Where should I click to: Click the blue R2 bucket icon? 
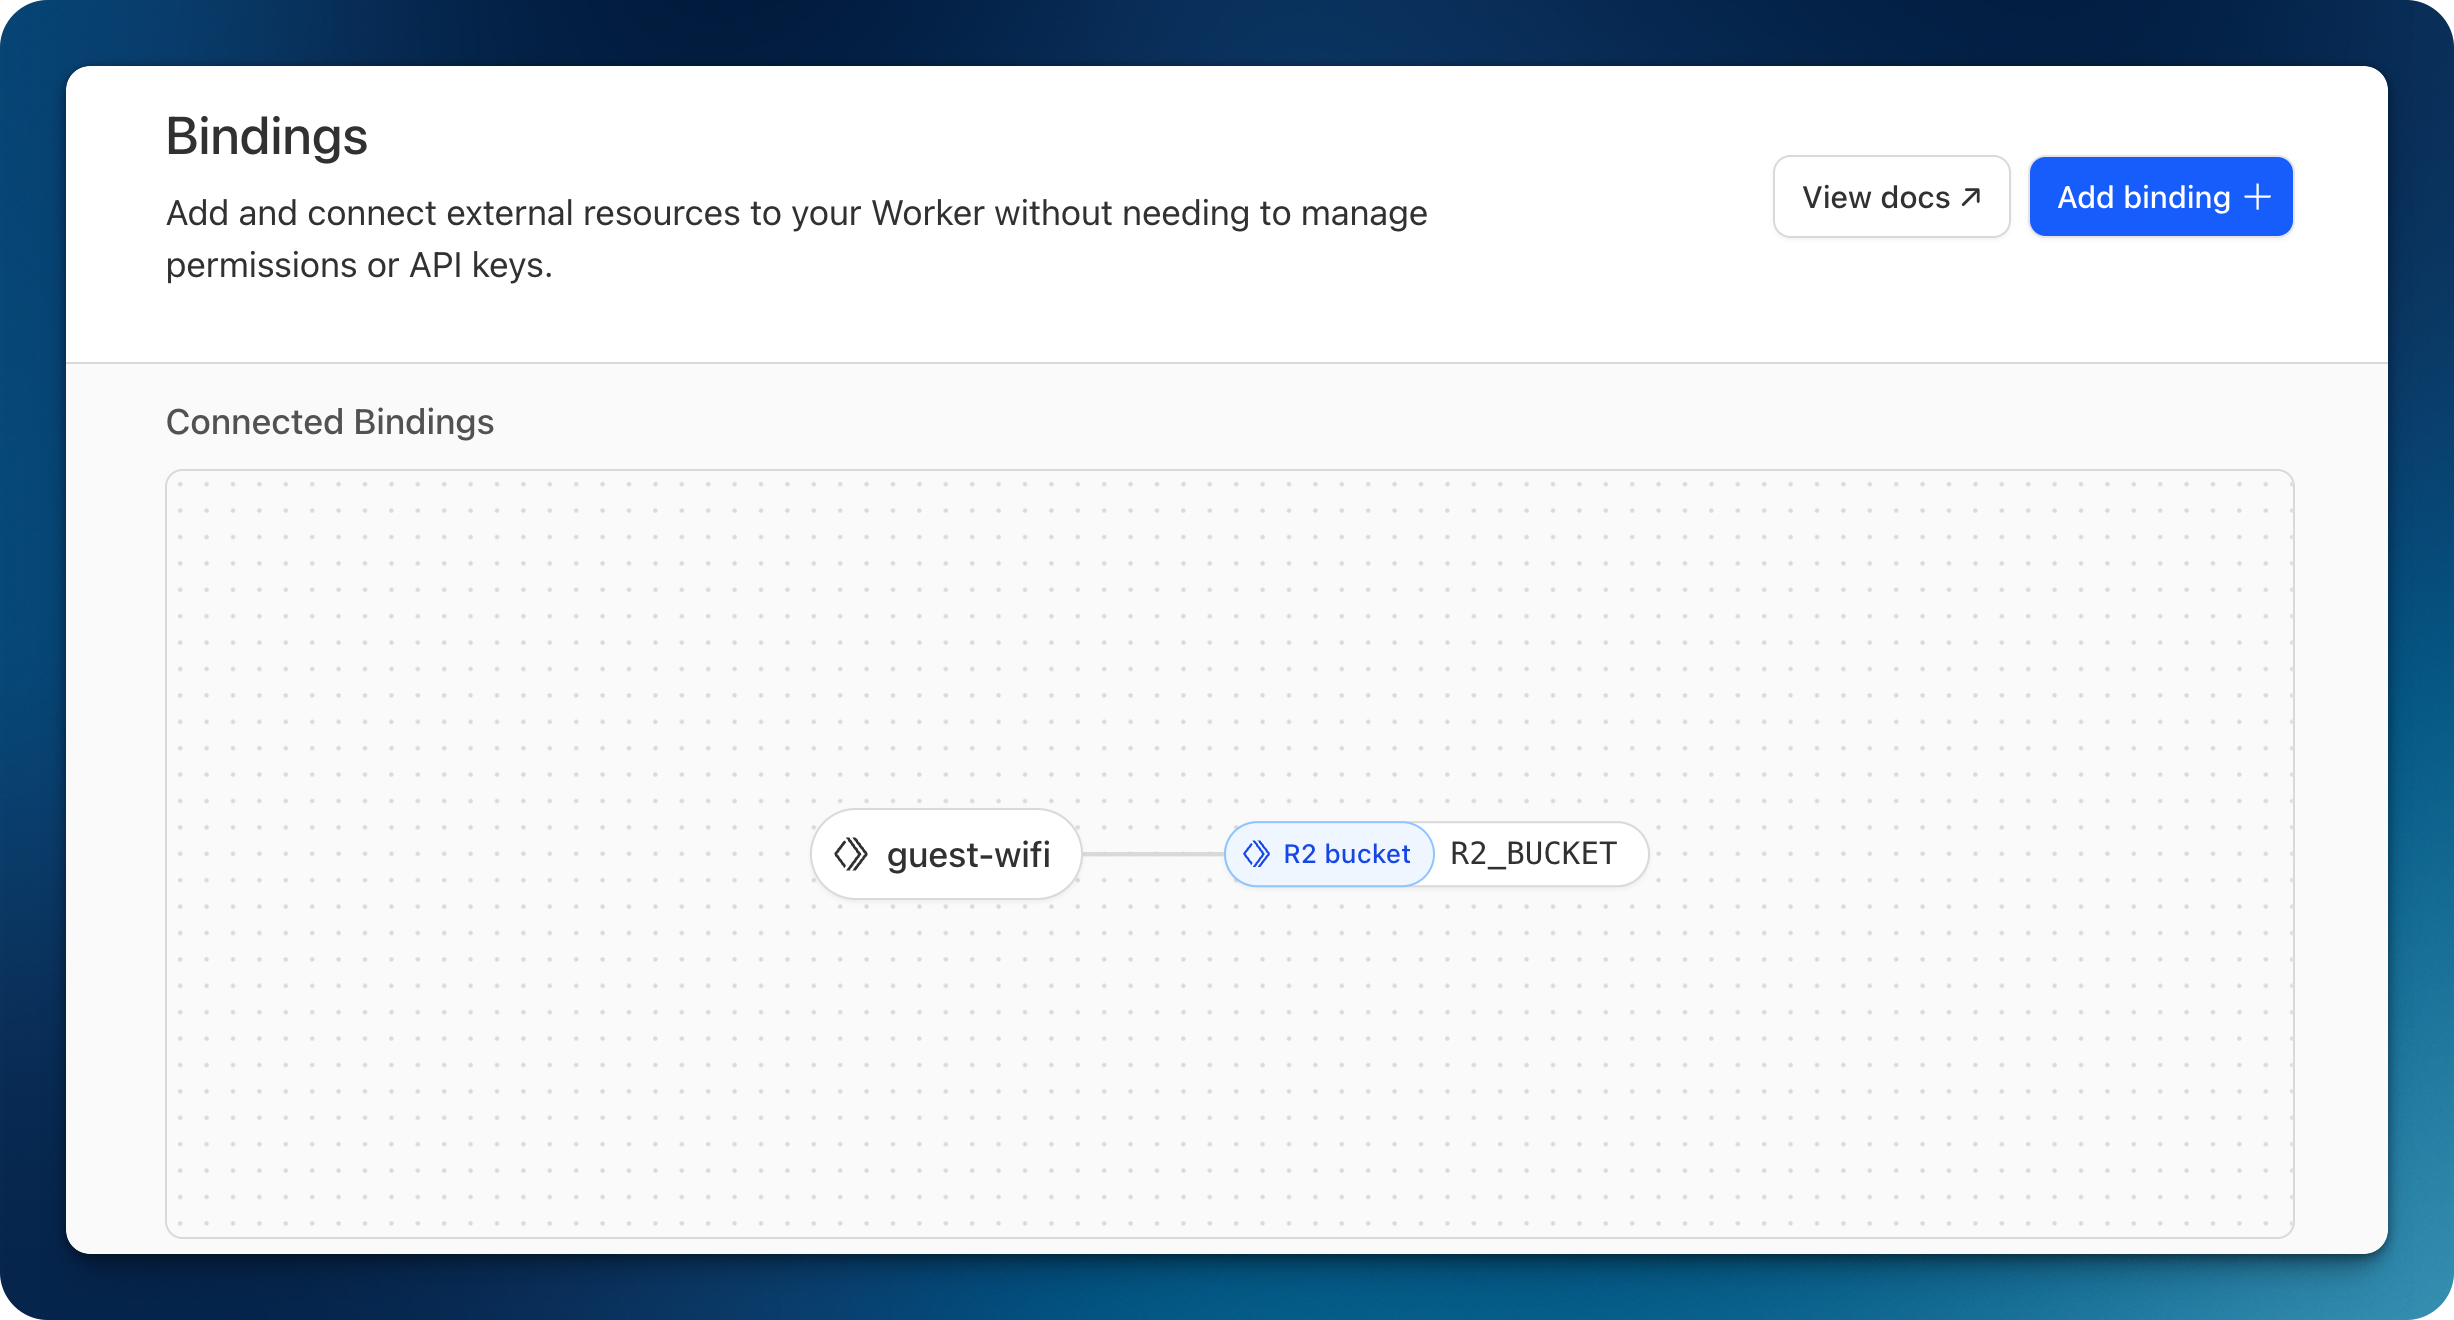pyautogui.click(x=1256, y=854)
